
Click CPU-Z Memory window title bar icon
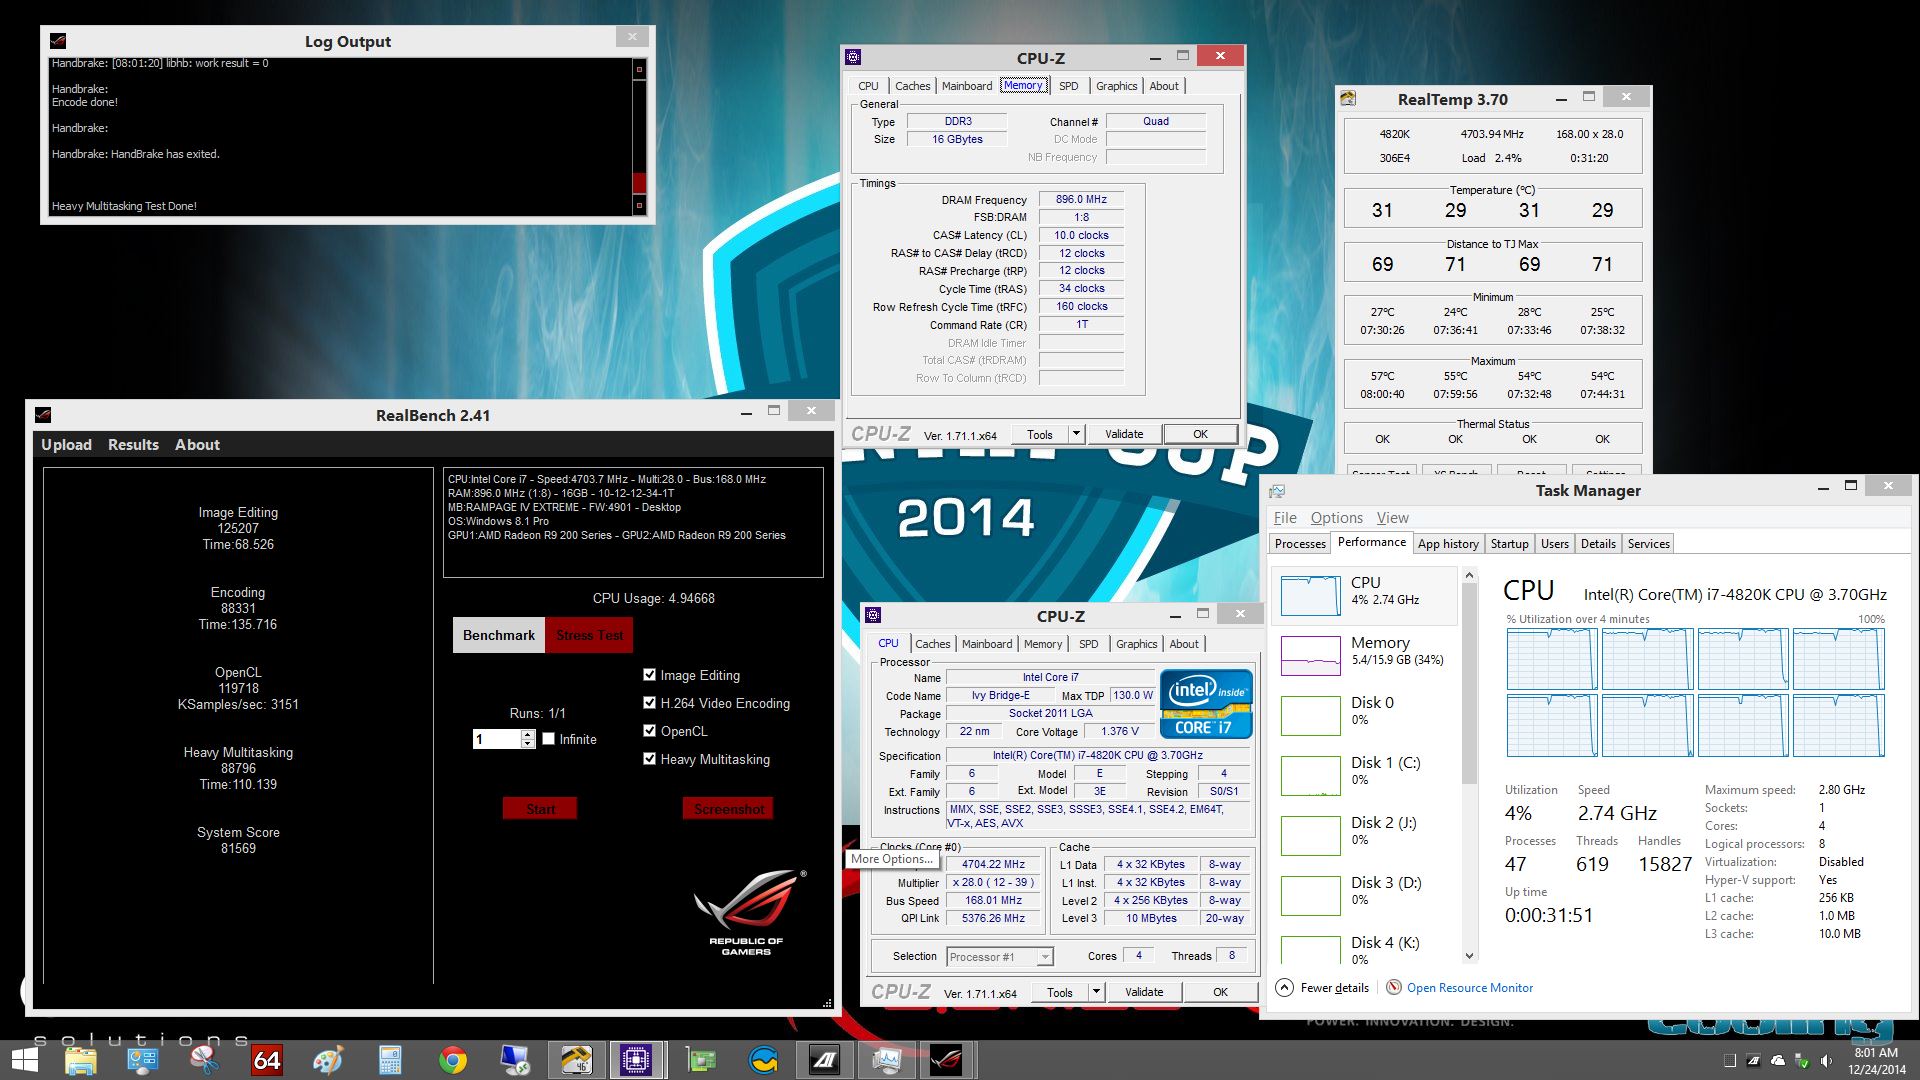(x=853, y=57)
